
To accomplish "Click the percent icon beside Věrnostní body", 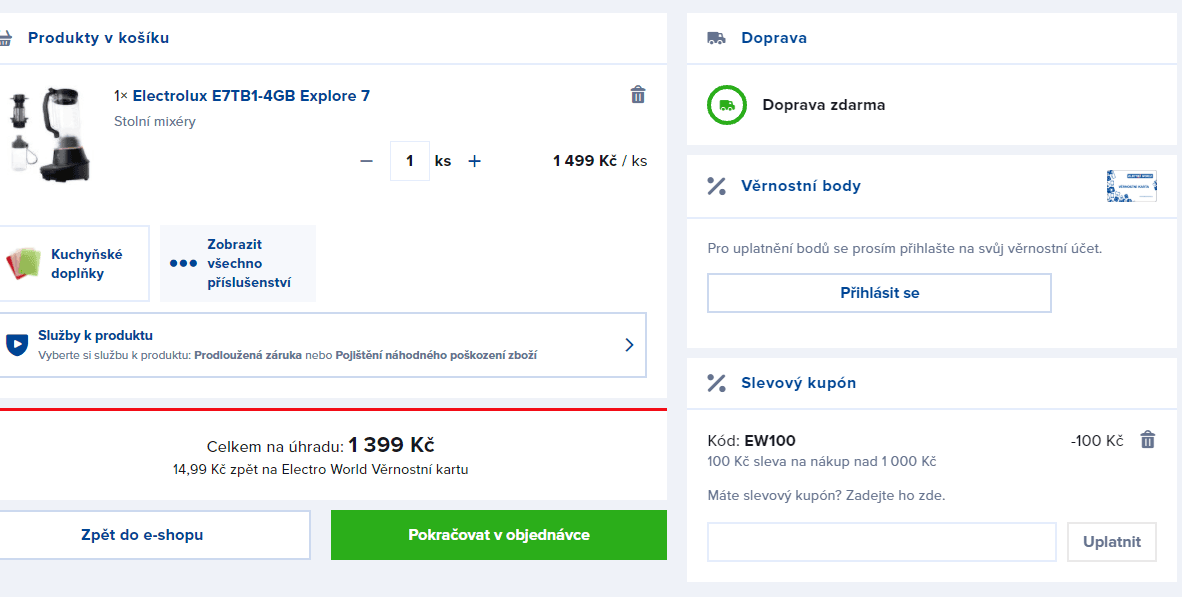I will tap(716, 185).
